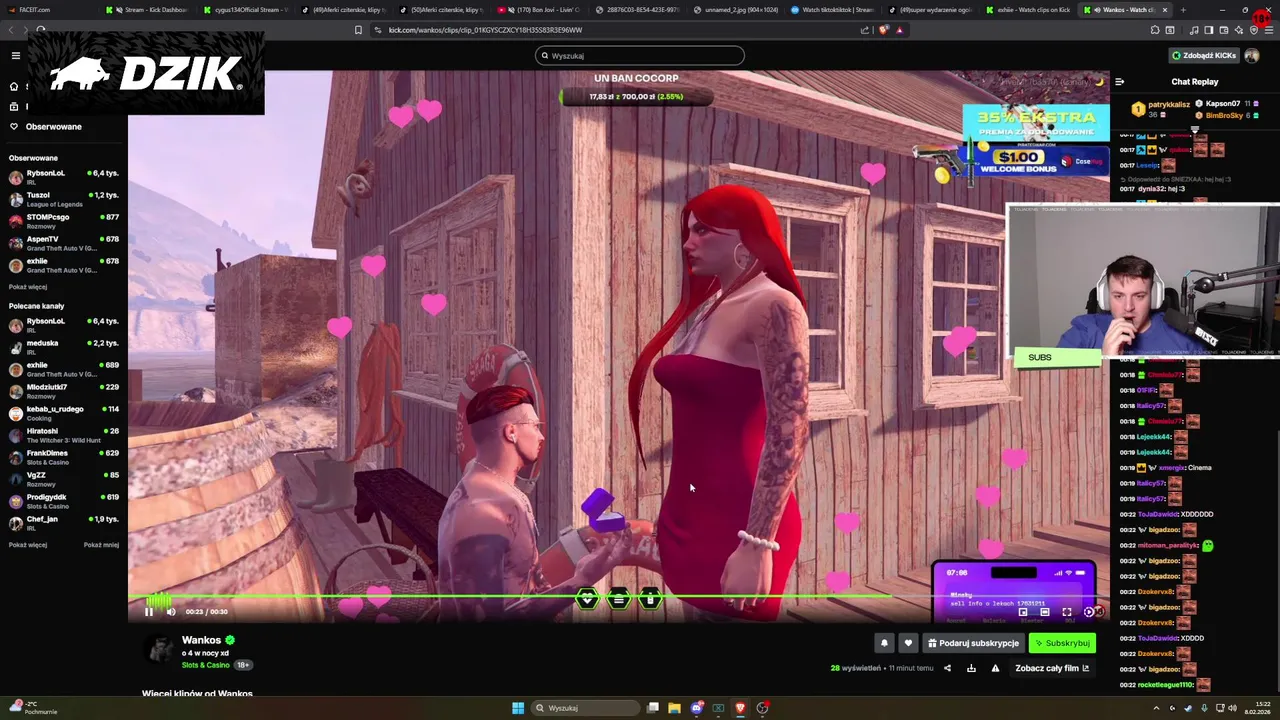Click the Zdobądź KICKs button

point(1204,55)
